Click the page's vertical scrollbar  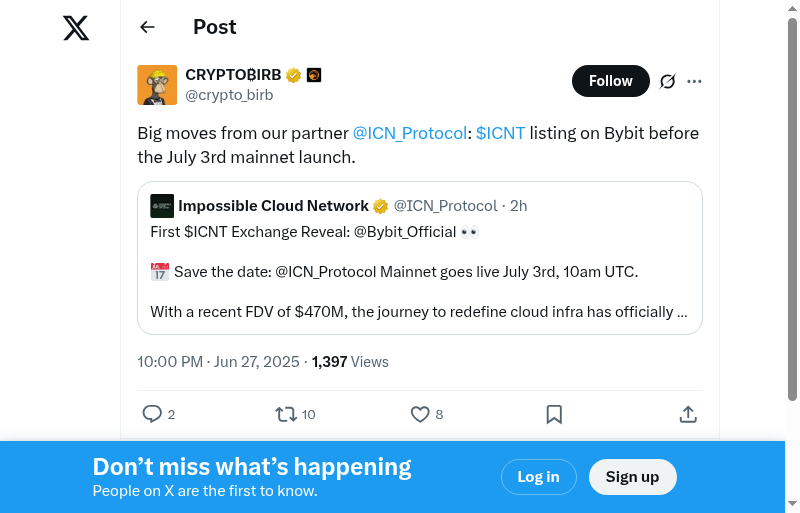(x=792, y=200)
